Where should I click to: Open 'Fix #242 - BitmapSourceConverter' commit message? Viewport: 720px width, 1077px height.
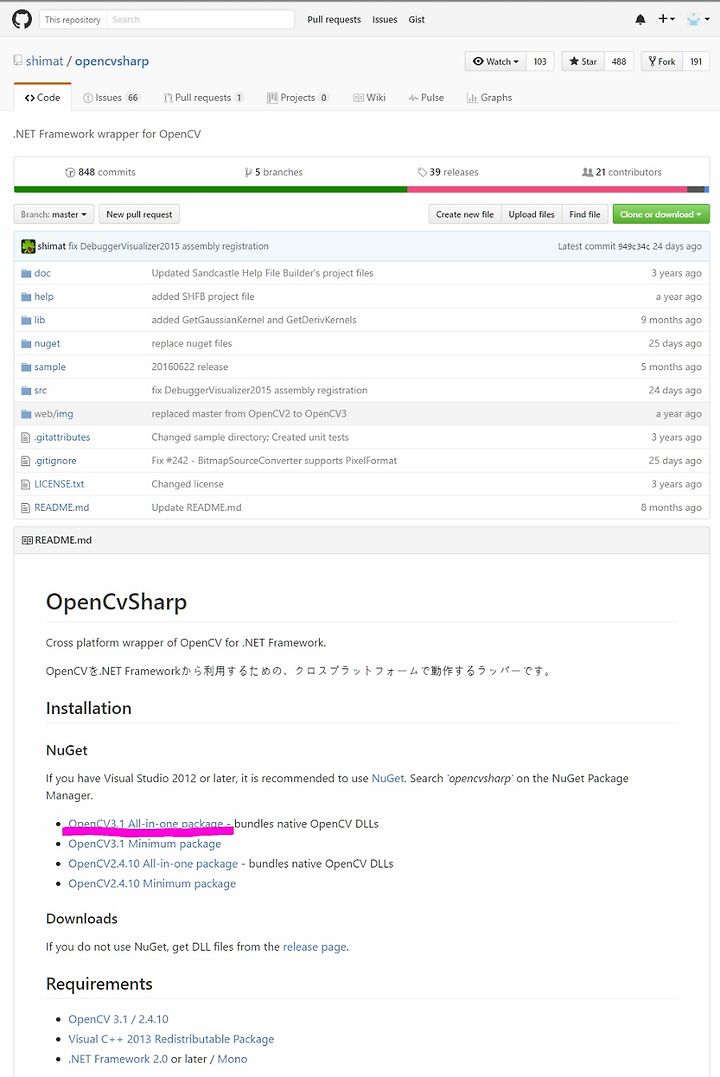click(x=274, y=460)
